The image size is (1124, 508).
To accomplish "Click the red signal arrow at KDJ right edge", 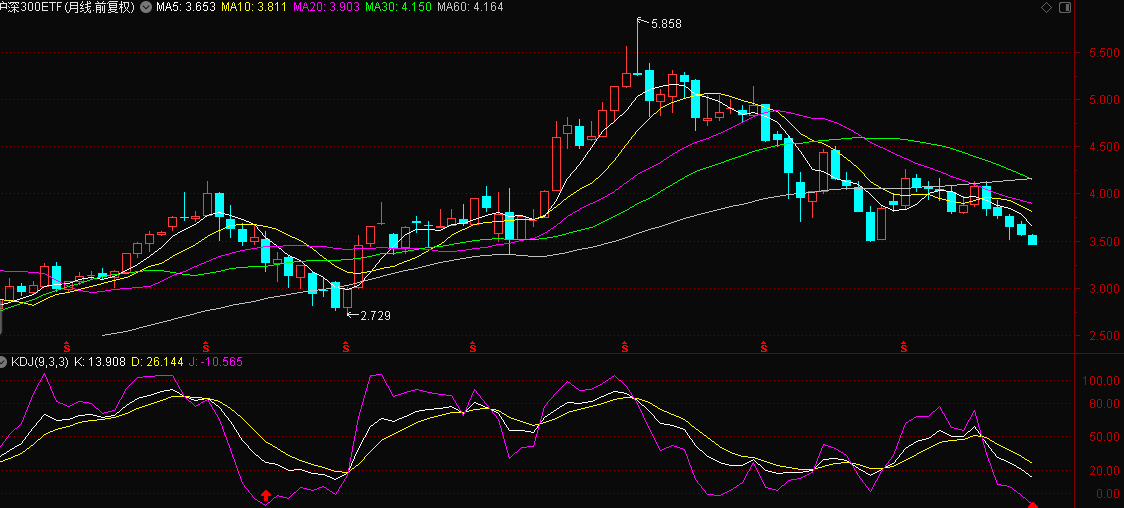I will (1033, 504).
